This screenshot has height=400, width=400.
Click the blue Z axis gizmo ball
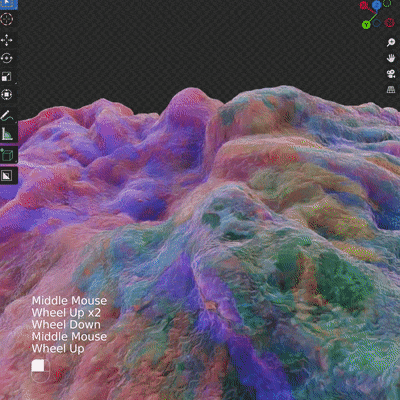pyautogui.click(x=376, y=5)
